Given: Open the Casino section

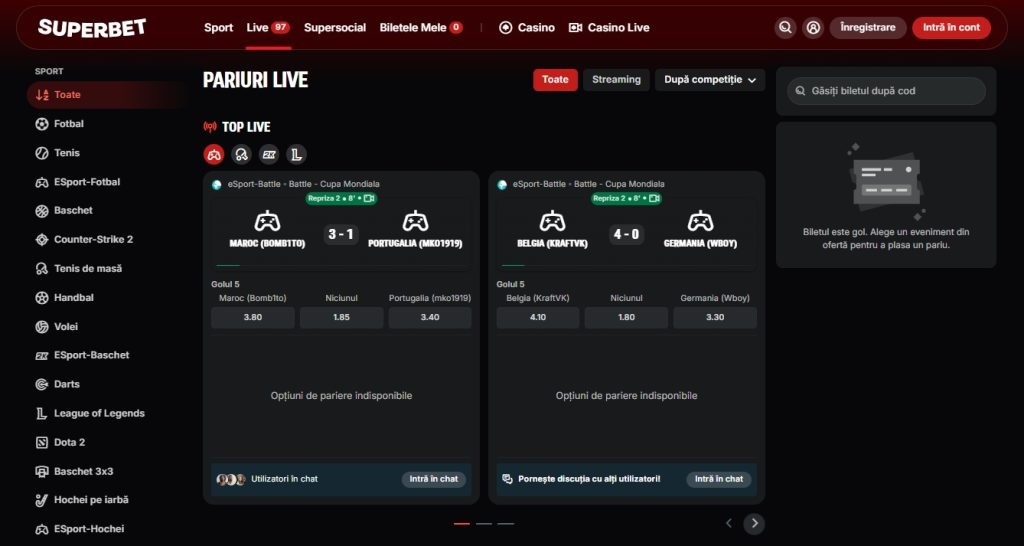Looking at the screenshot, I should [x=527, y=27].
